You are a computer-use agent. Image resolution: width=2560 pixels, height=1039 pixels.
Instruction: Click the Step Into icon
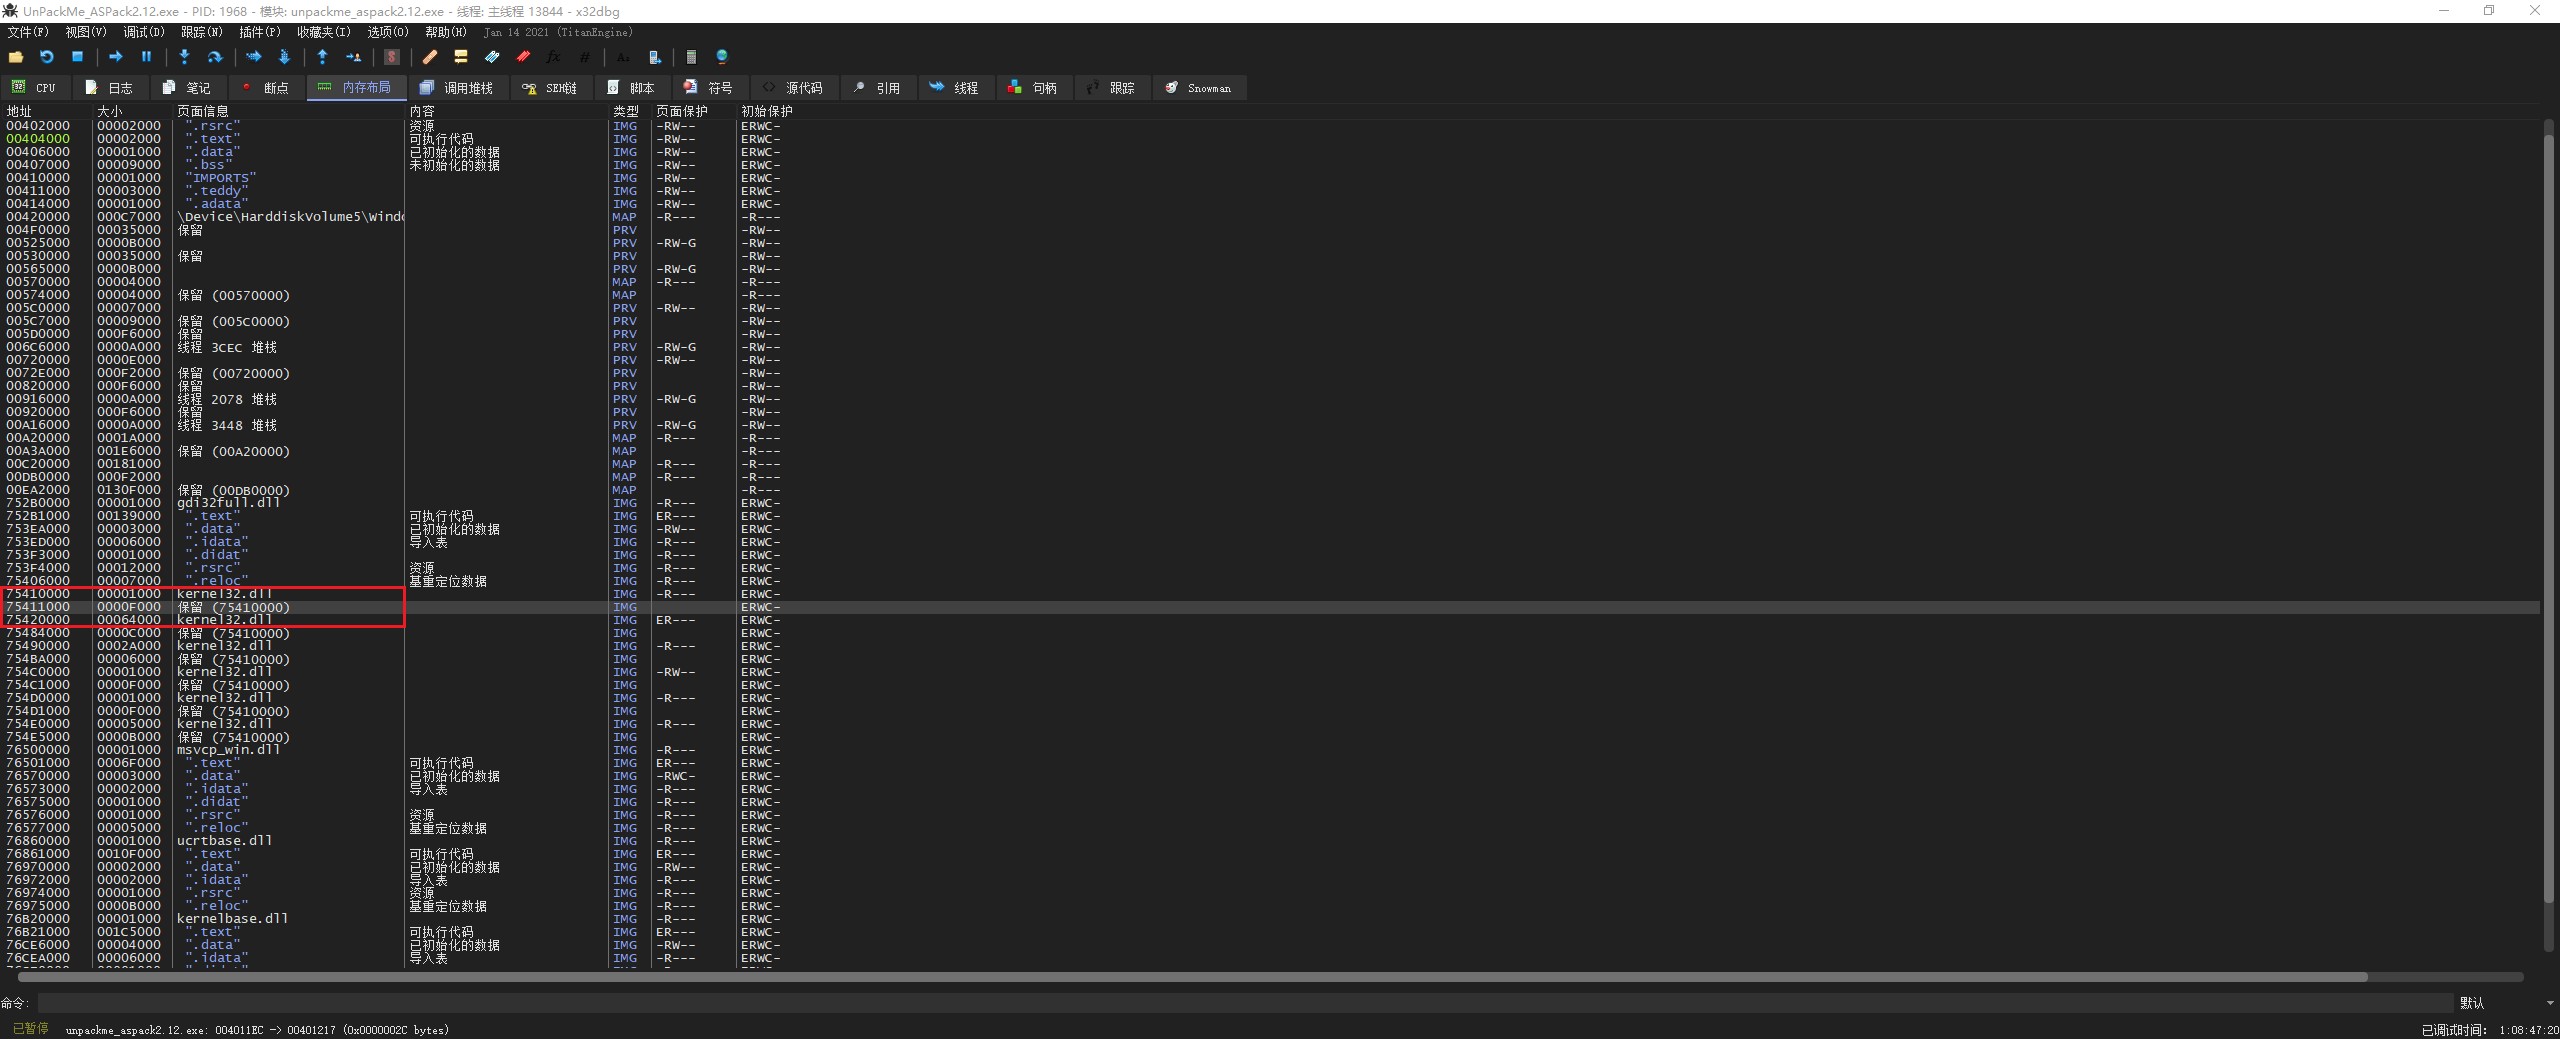click(184, 57)
